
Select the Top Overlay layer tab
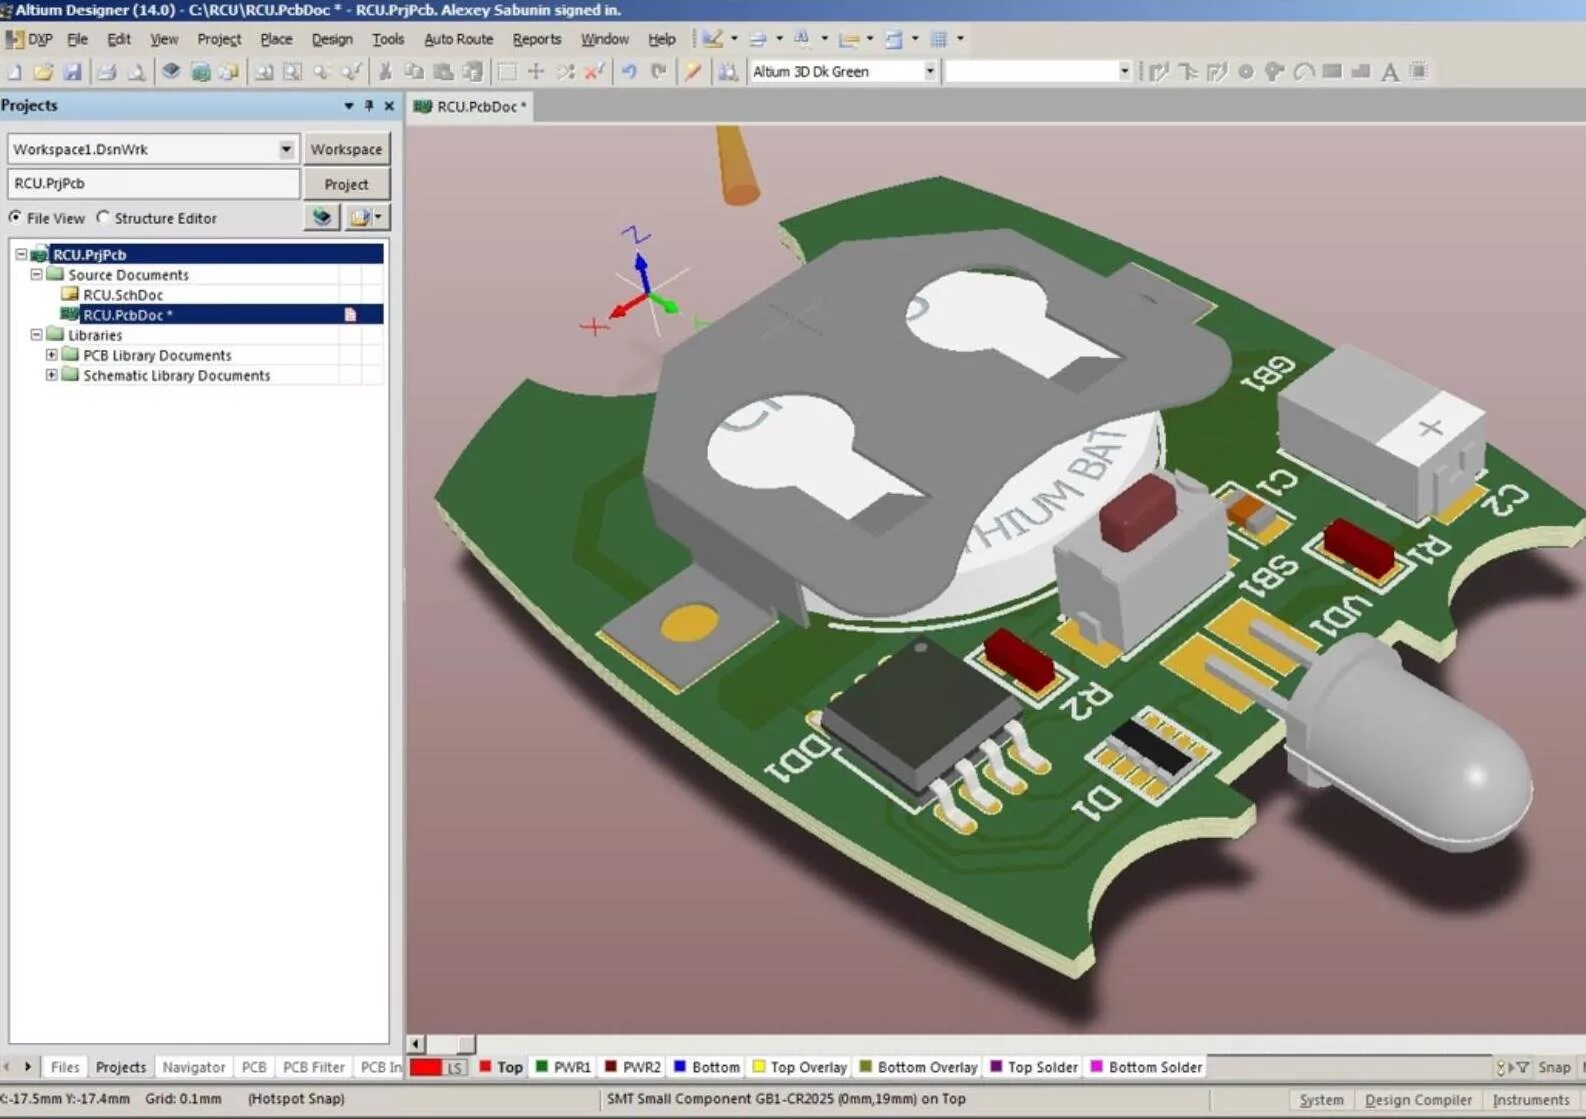point(800,1067)
